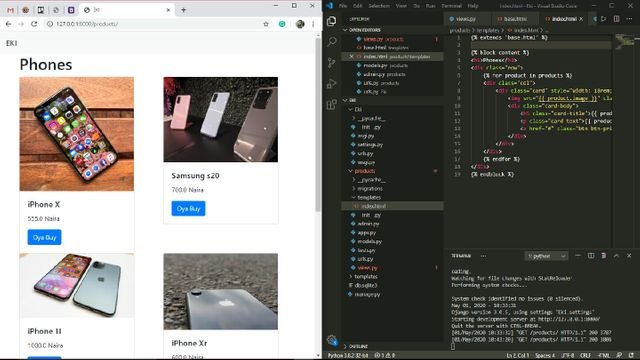Open the Extensions view
The image size is (640, 360).
coord(332,104)
